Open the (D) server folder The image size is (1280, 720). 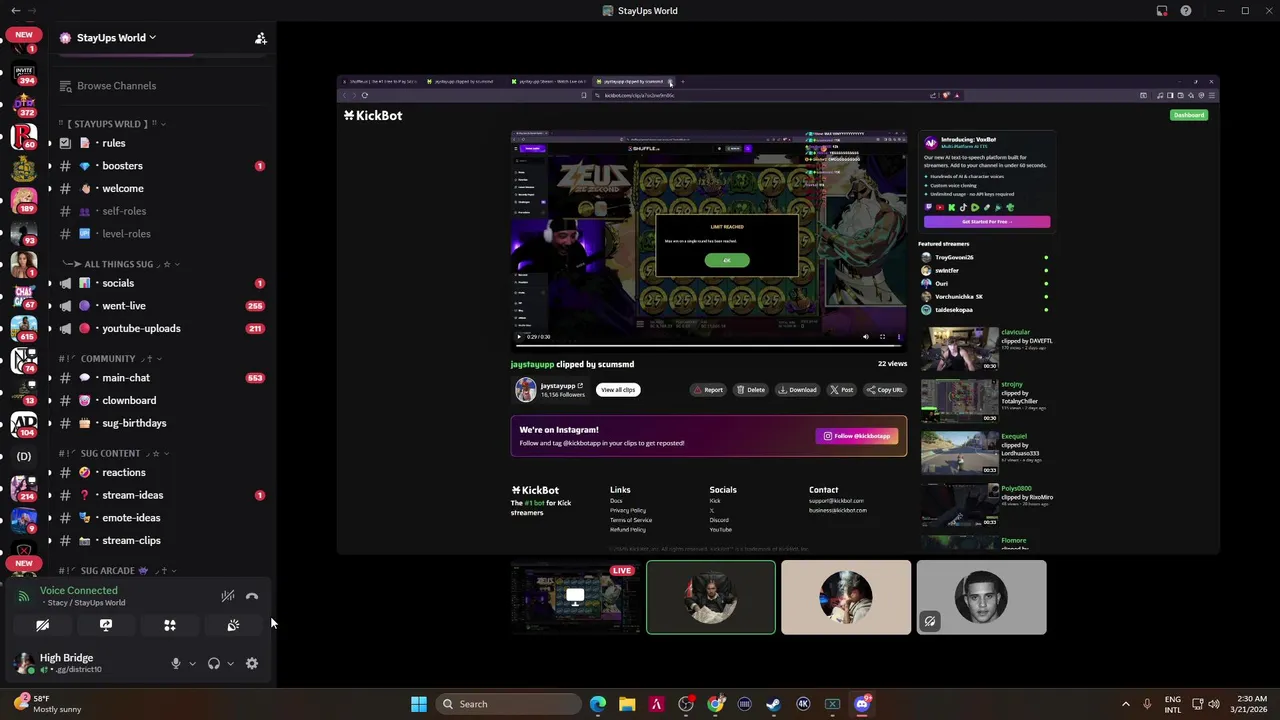[x=24, y=456]
